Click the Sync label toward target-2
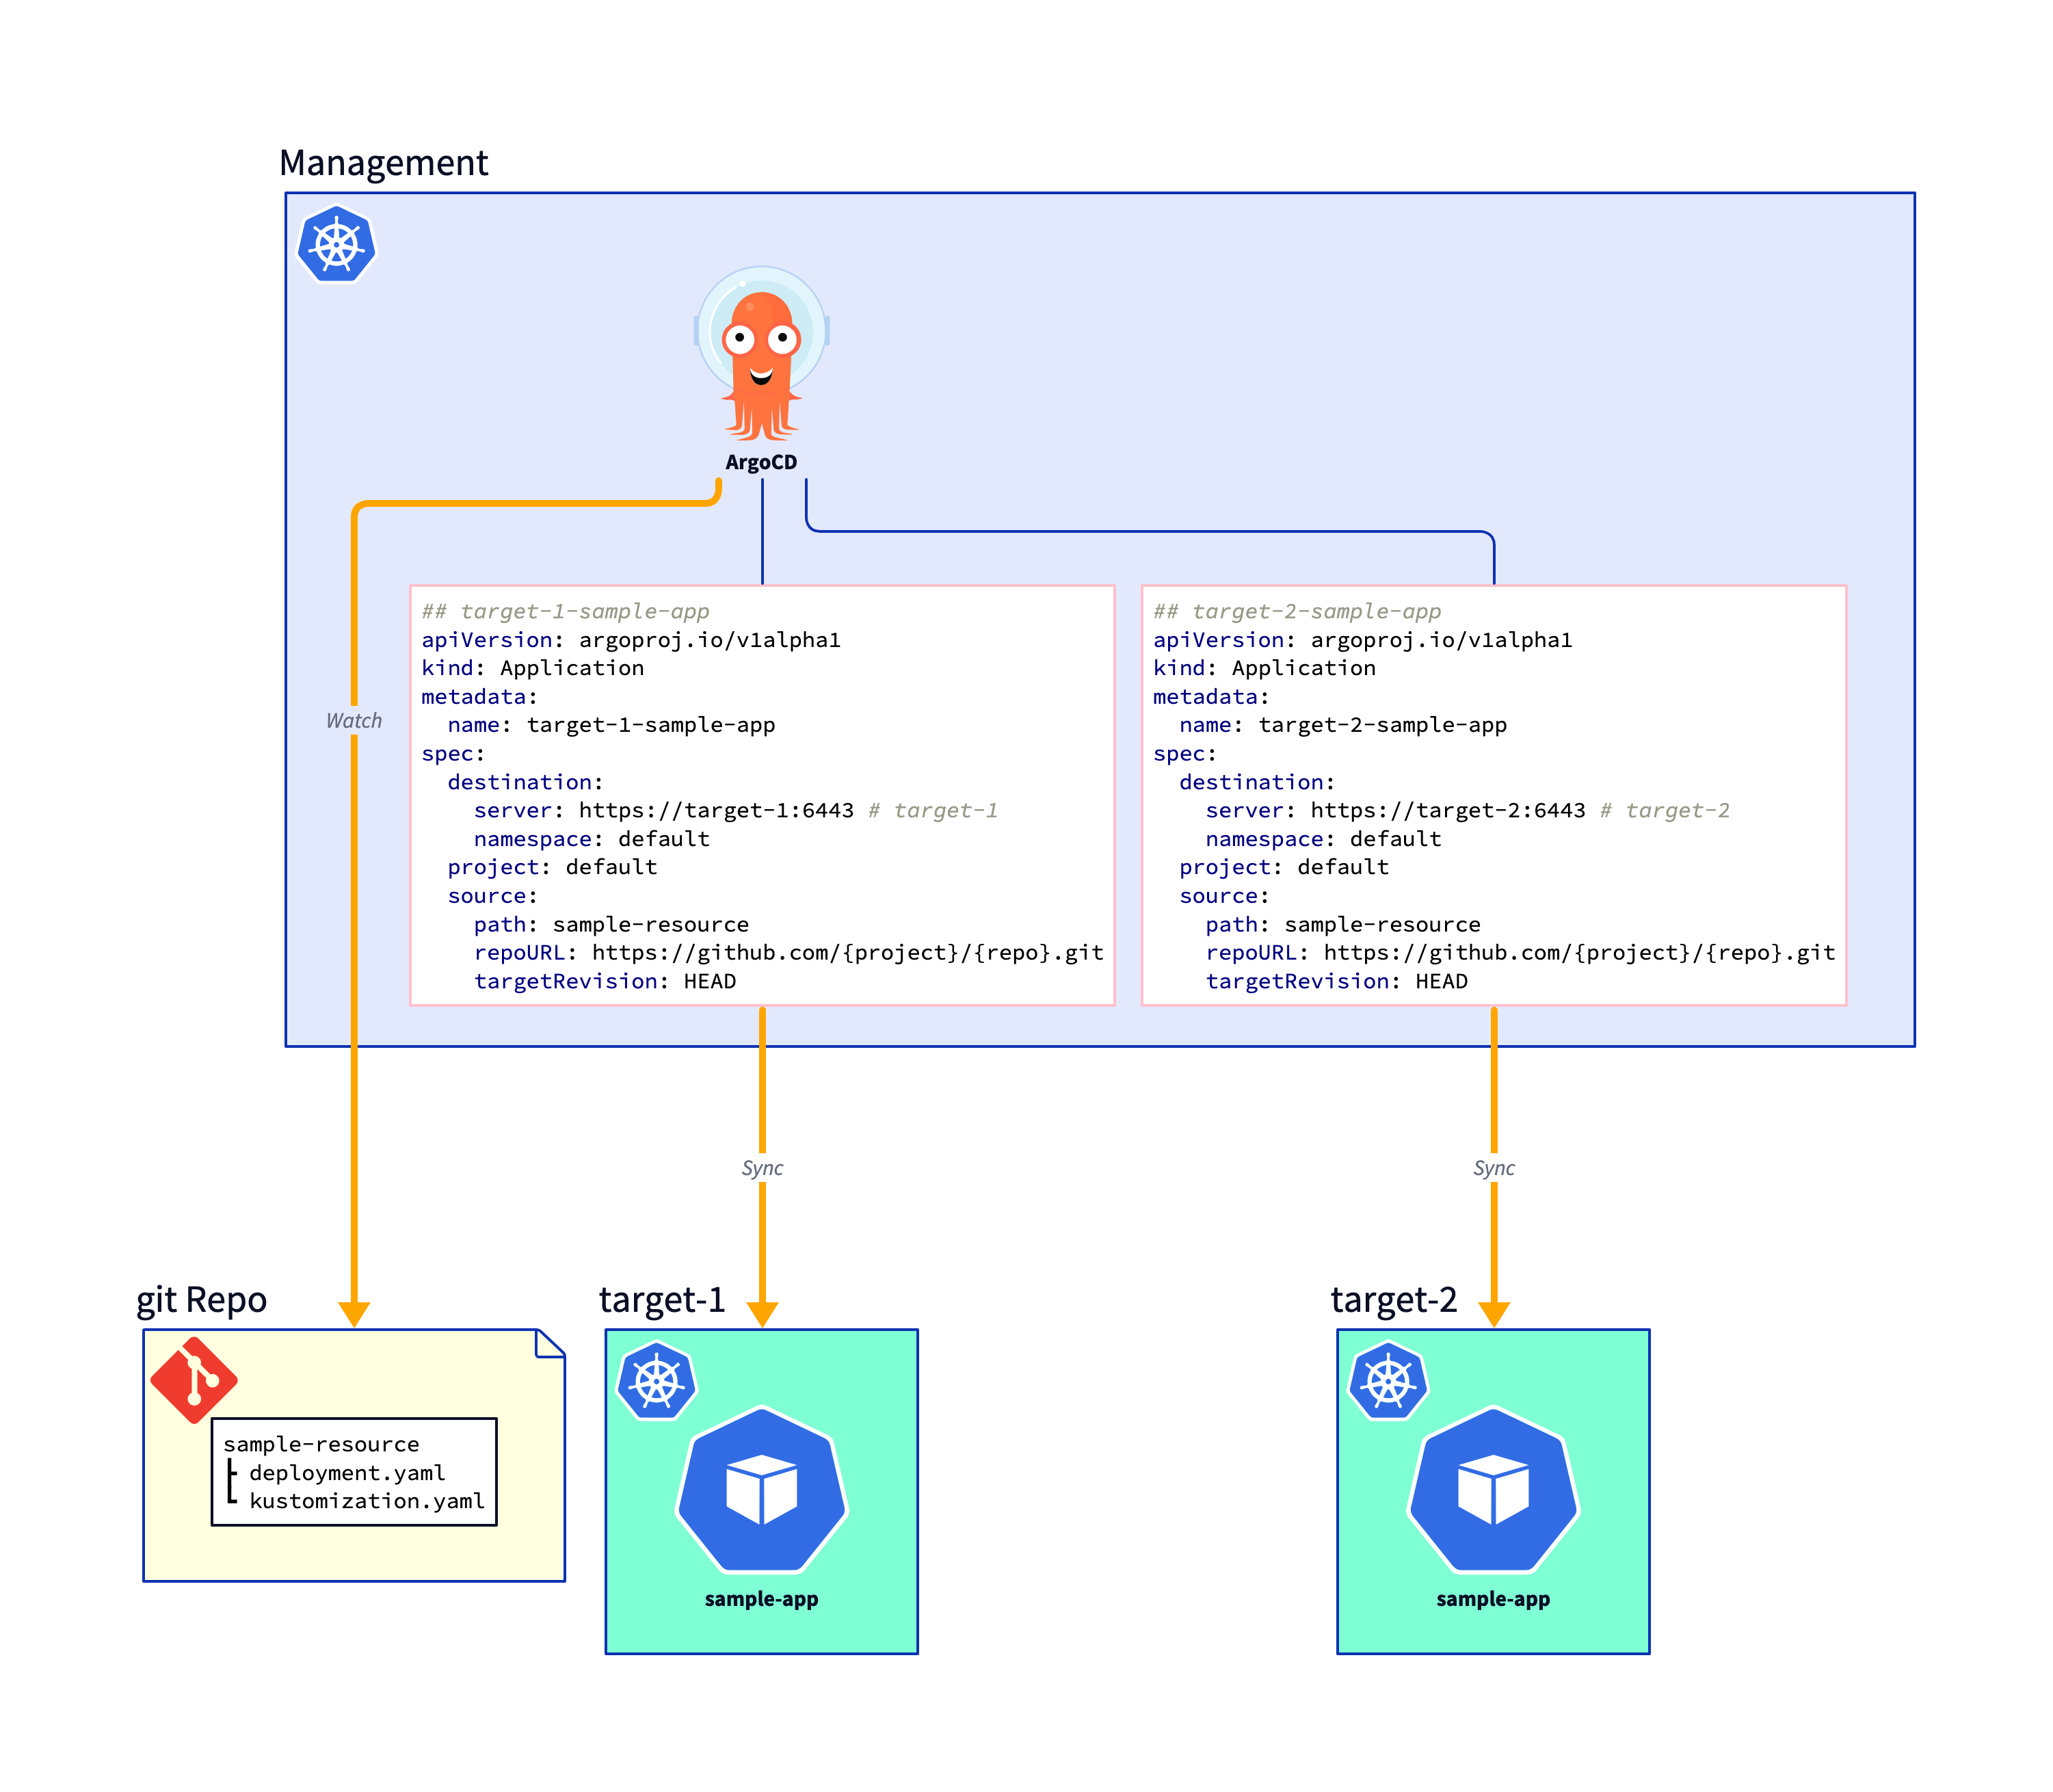 [x=1493, y=1168]
